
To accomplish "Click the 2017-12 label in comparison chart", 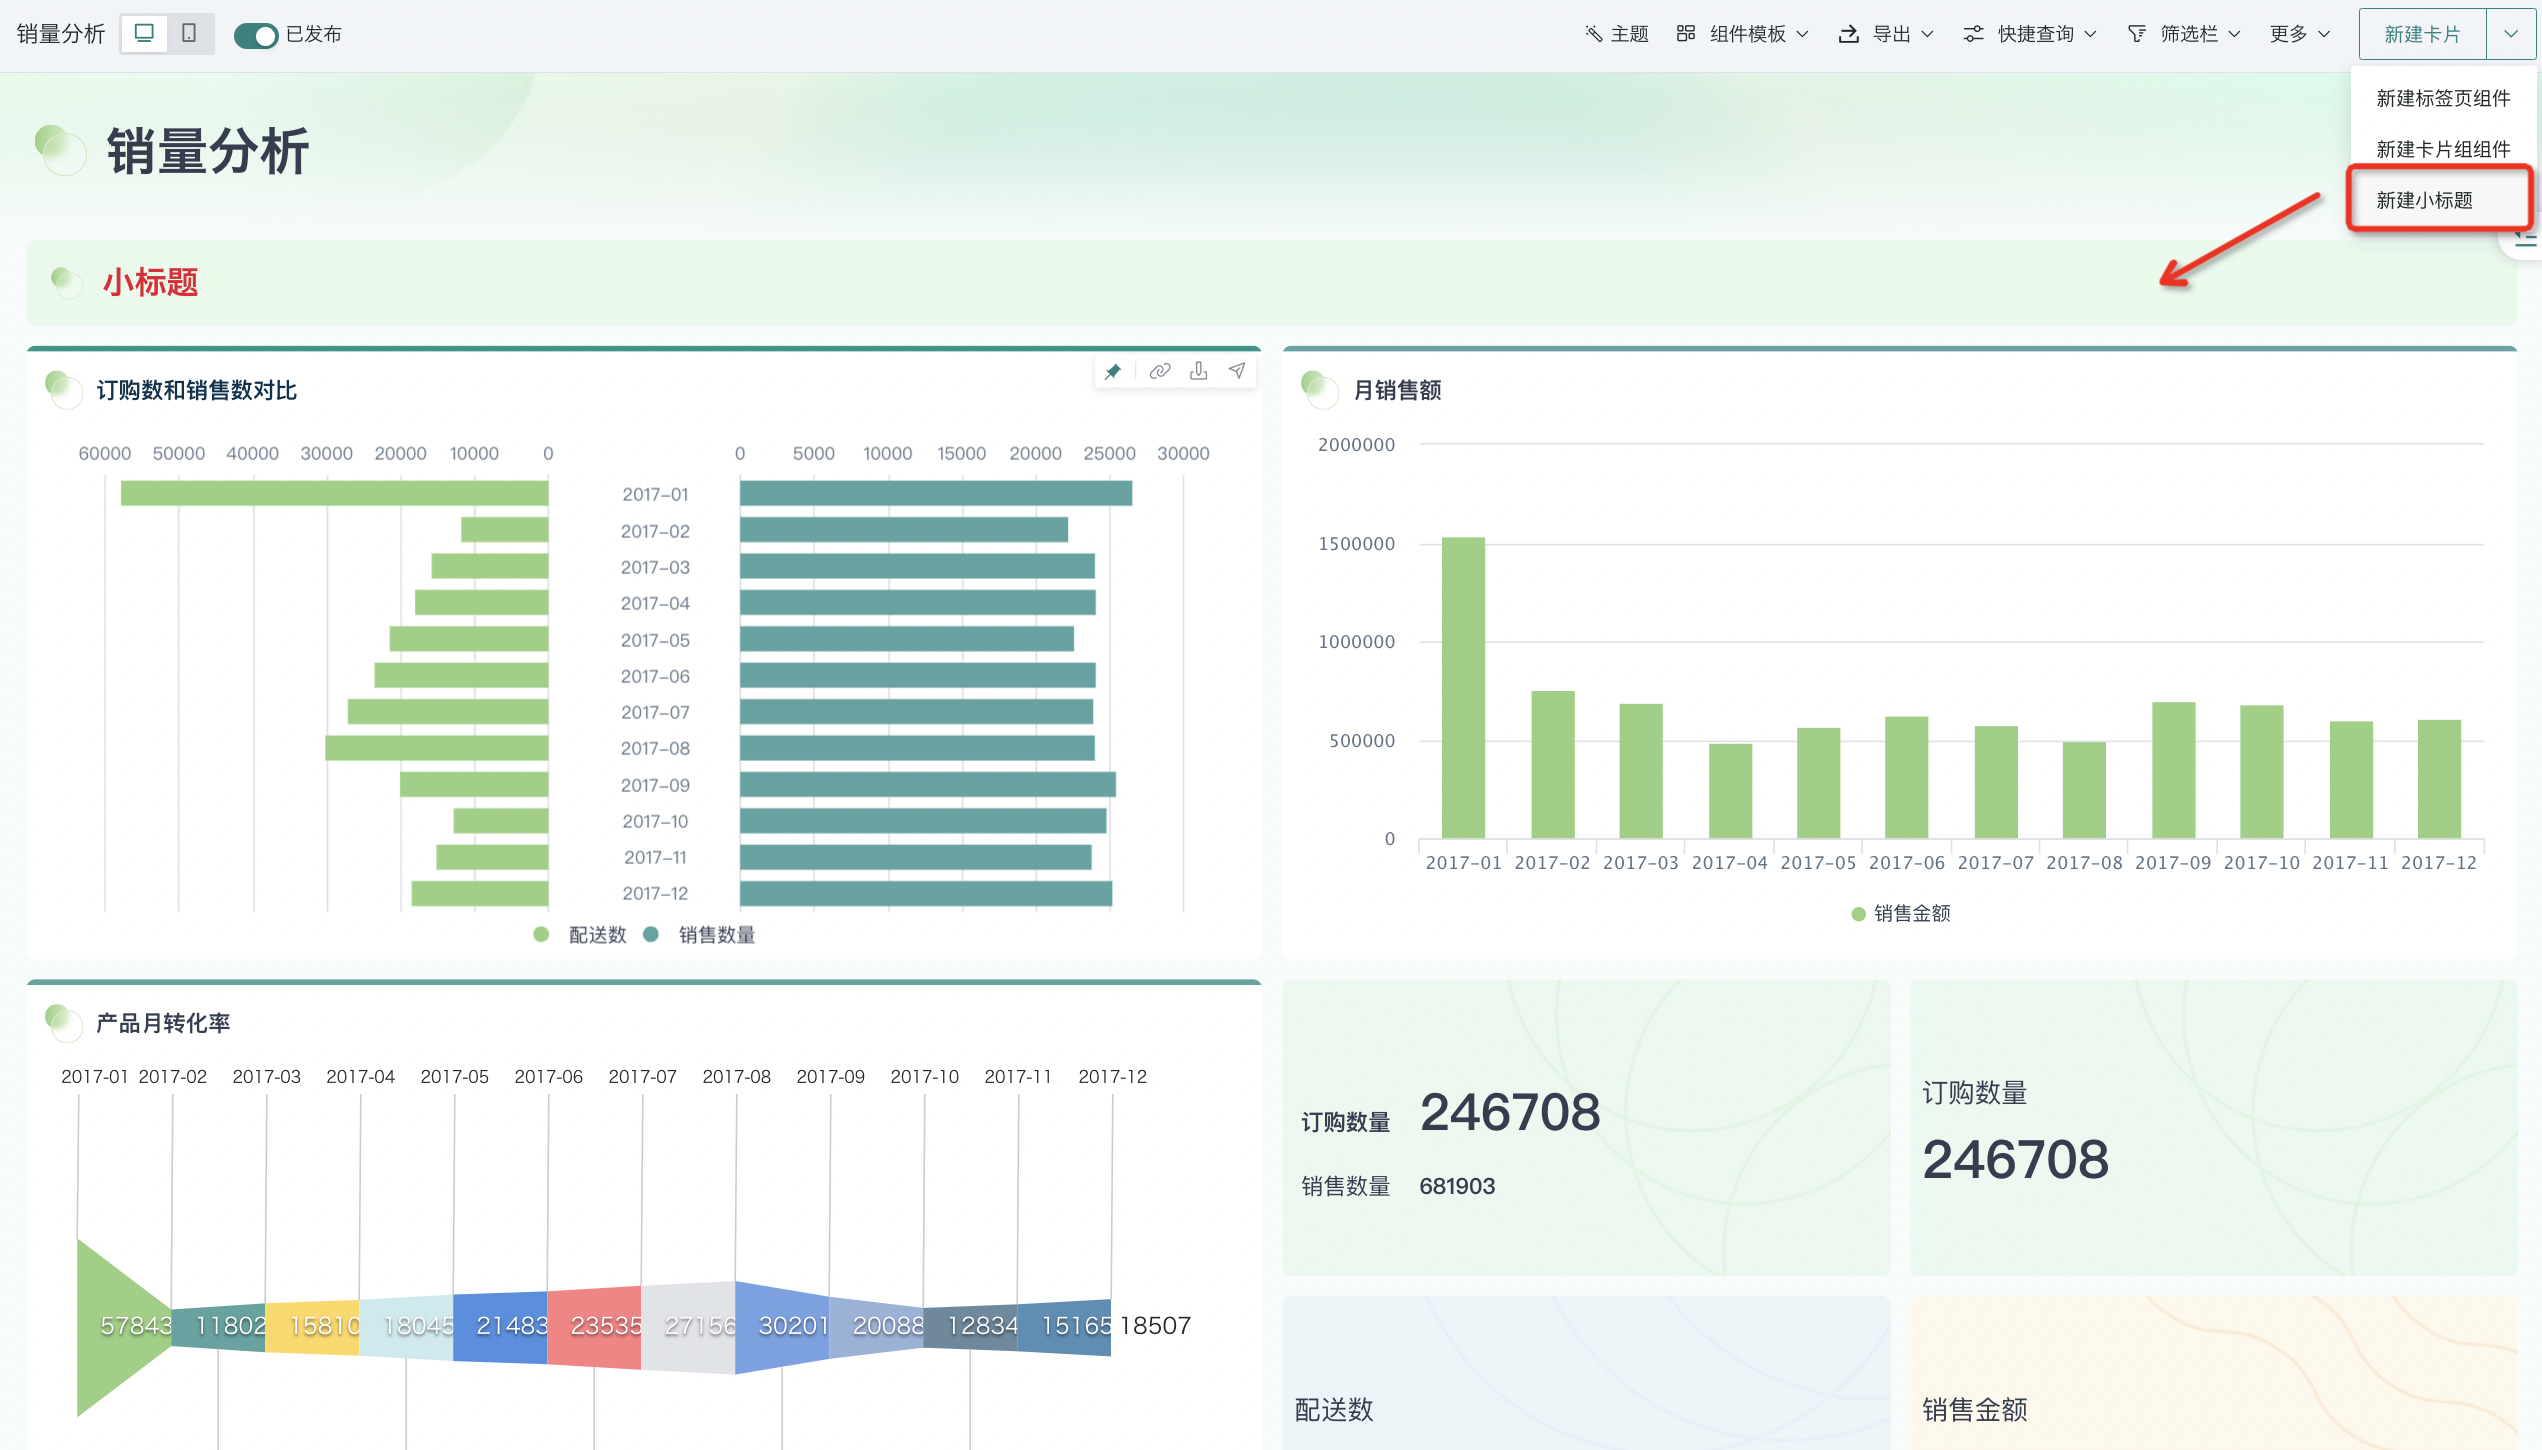I will tap(655, 893).
